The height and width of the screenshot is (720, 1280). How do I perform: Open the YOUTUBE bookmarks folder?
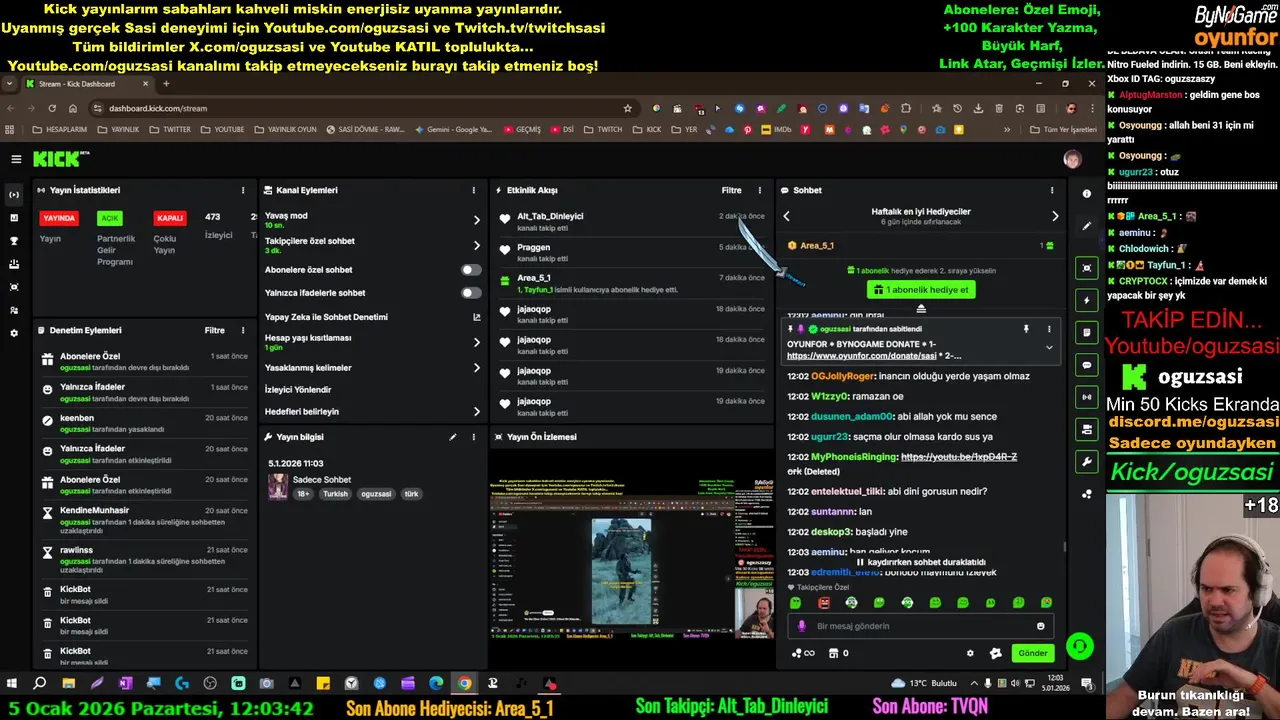(x=222, y=129)
